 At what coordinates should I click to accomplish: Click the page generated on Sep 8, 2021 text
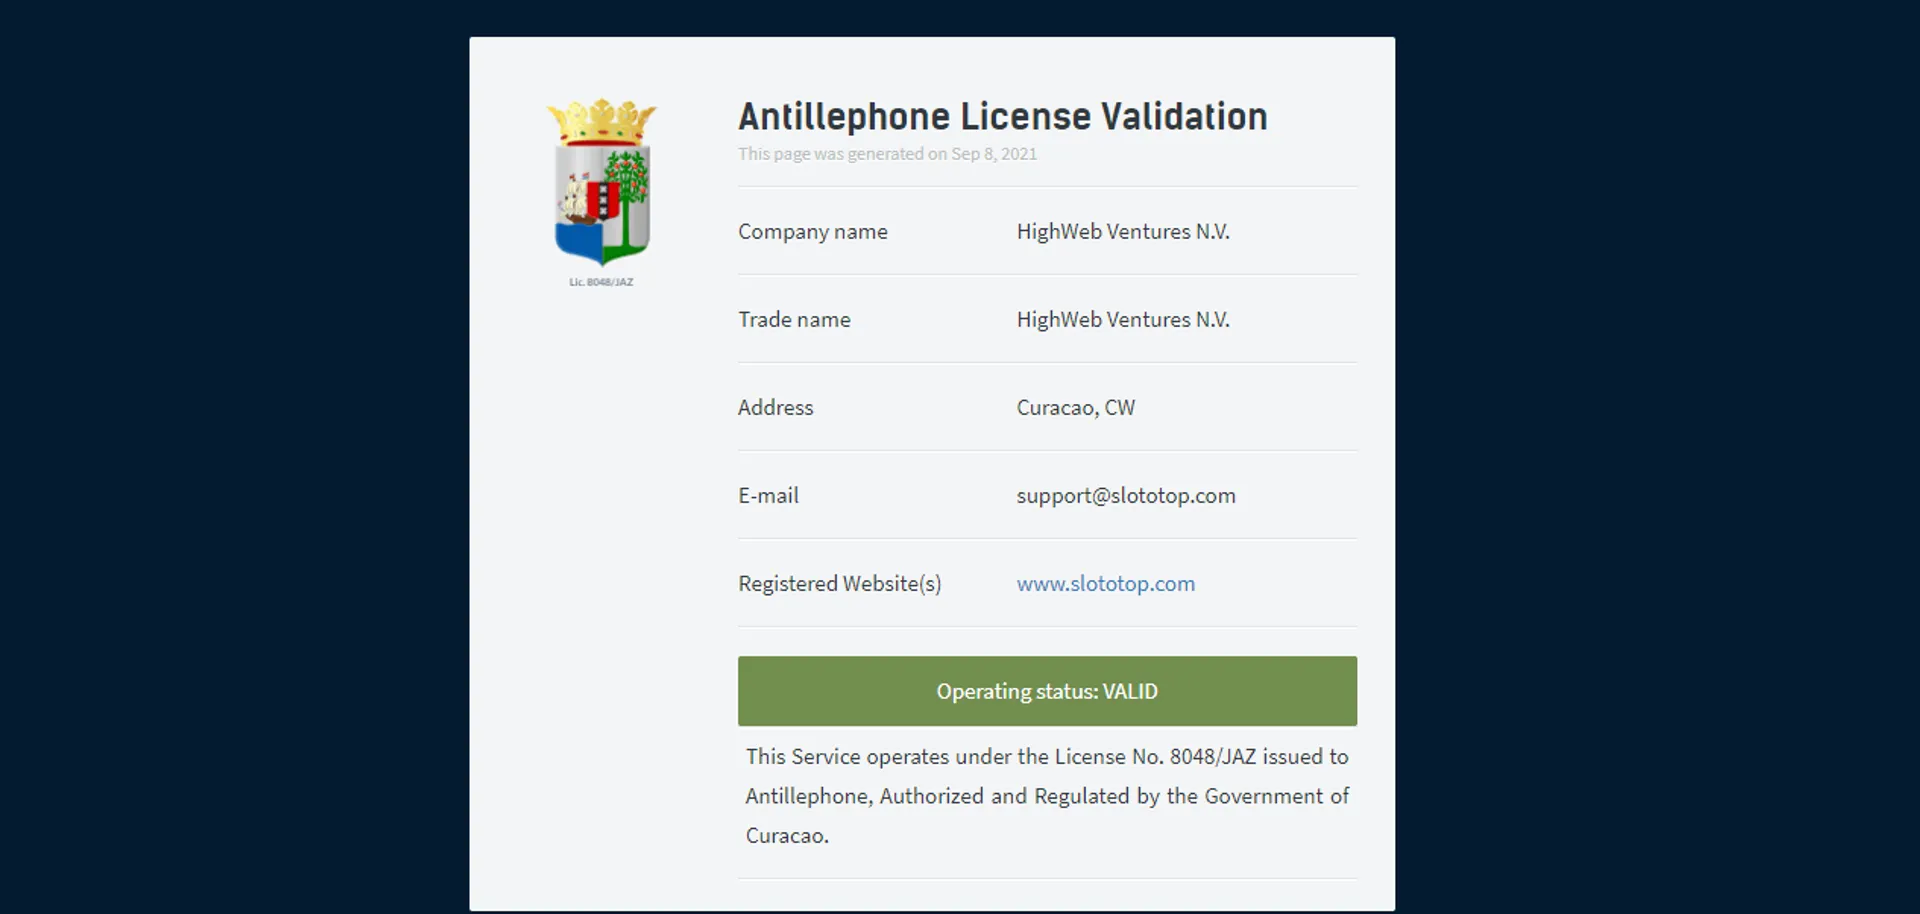pyautogui.click(x=887, y=154)
